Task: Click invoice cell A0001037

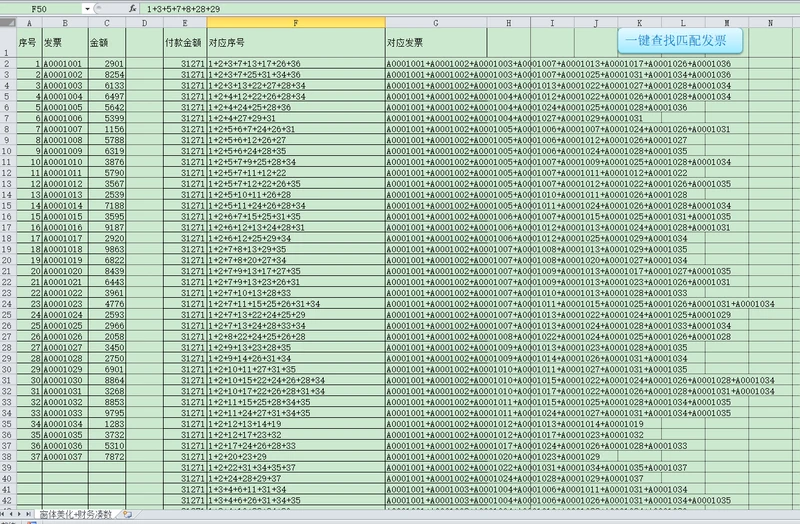Action: tap(65, 457)
